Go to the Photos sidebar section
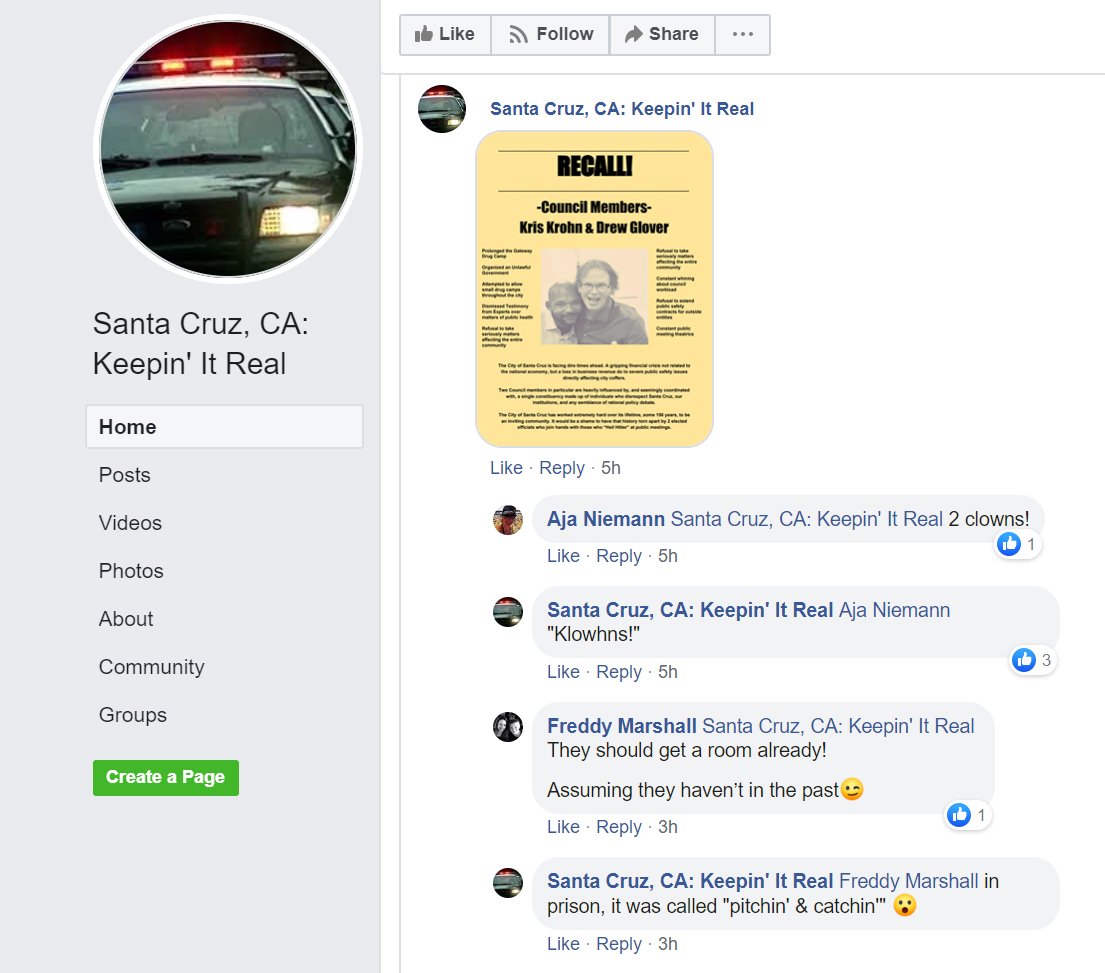1105x973 pixels. [x=131, y=571]
